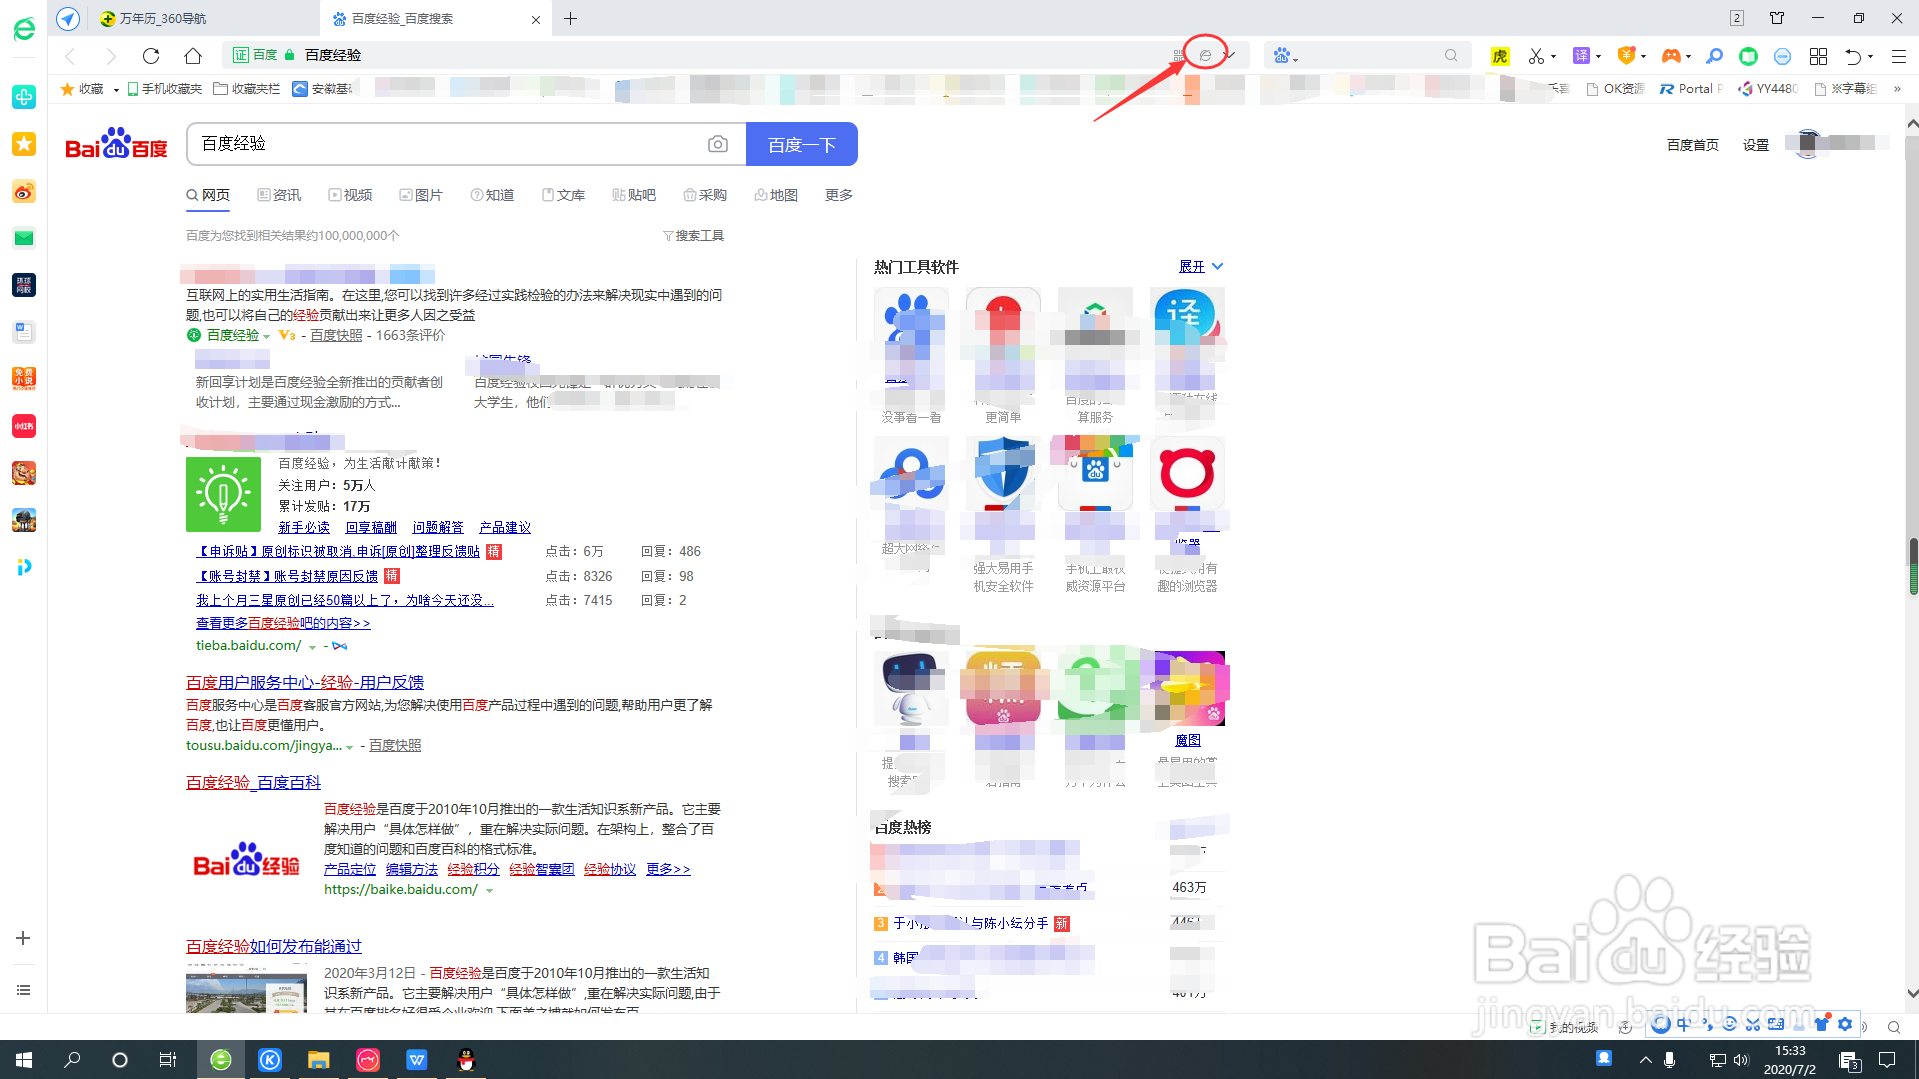Open the QQ penguin taskbar icon

point(466,1060)
